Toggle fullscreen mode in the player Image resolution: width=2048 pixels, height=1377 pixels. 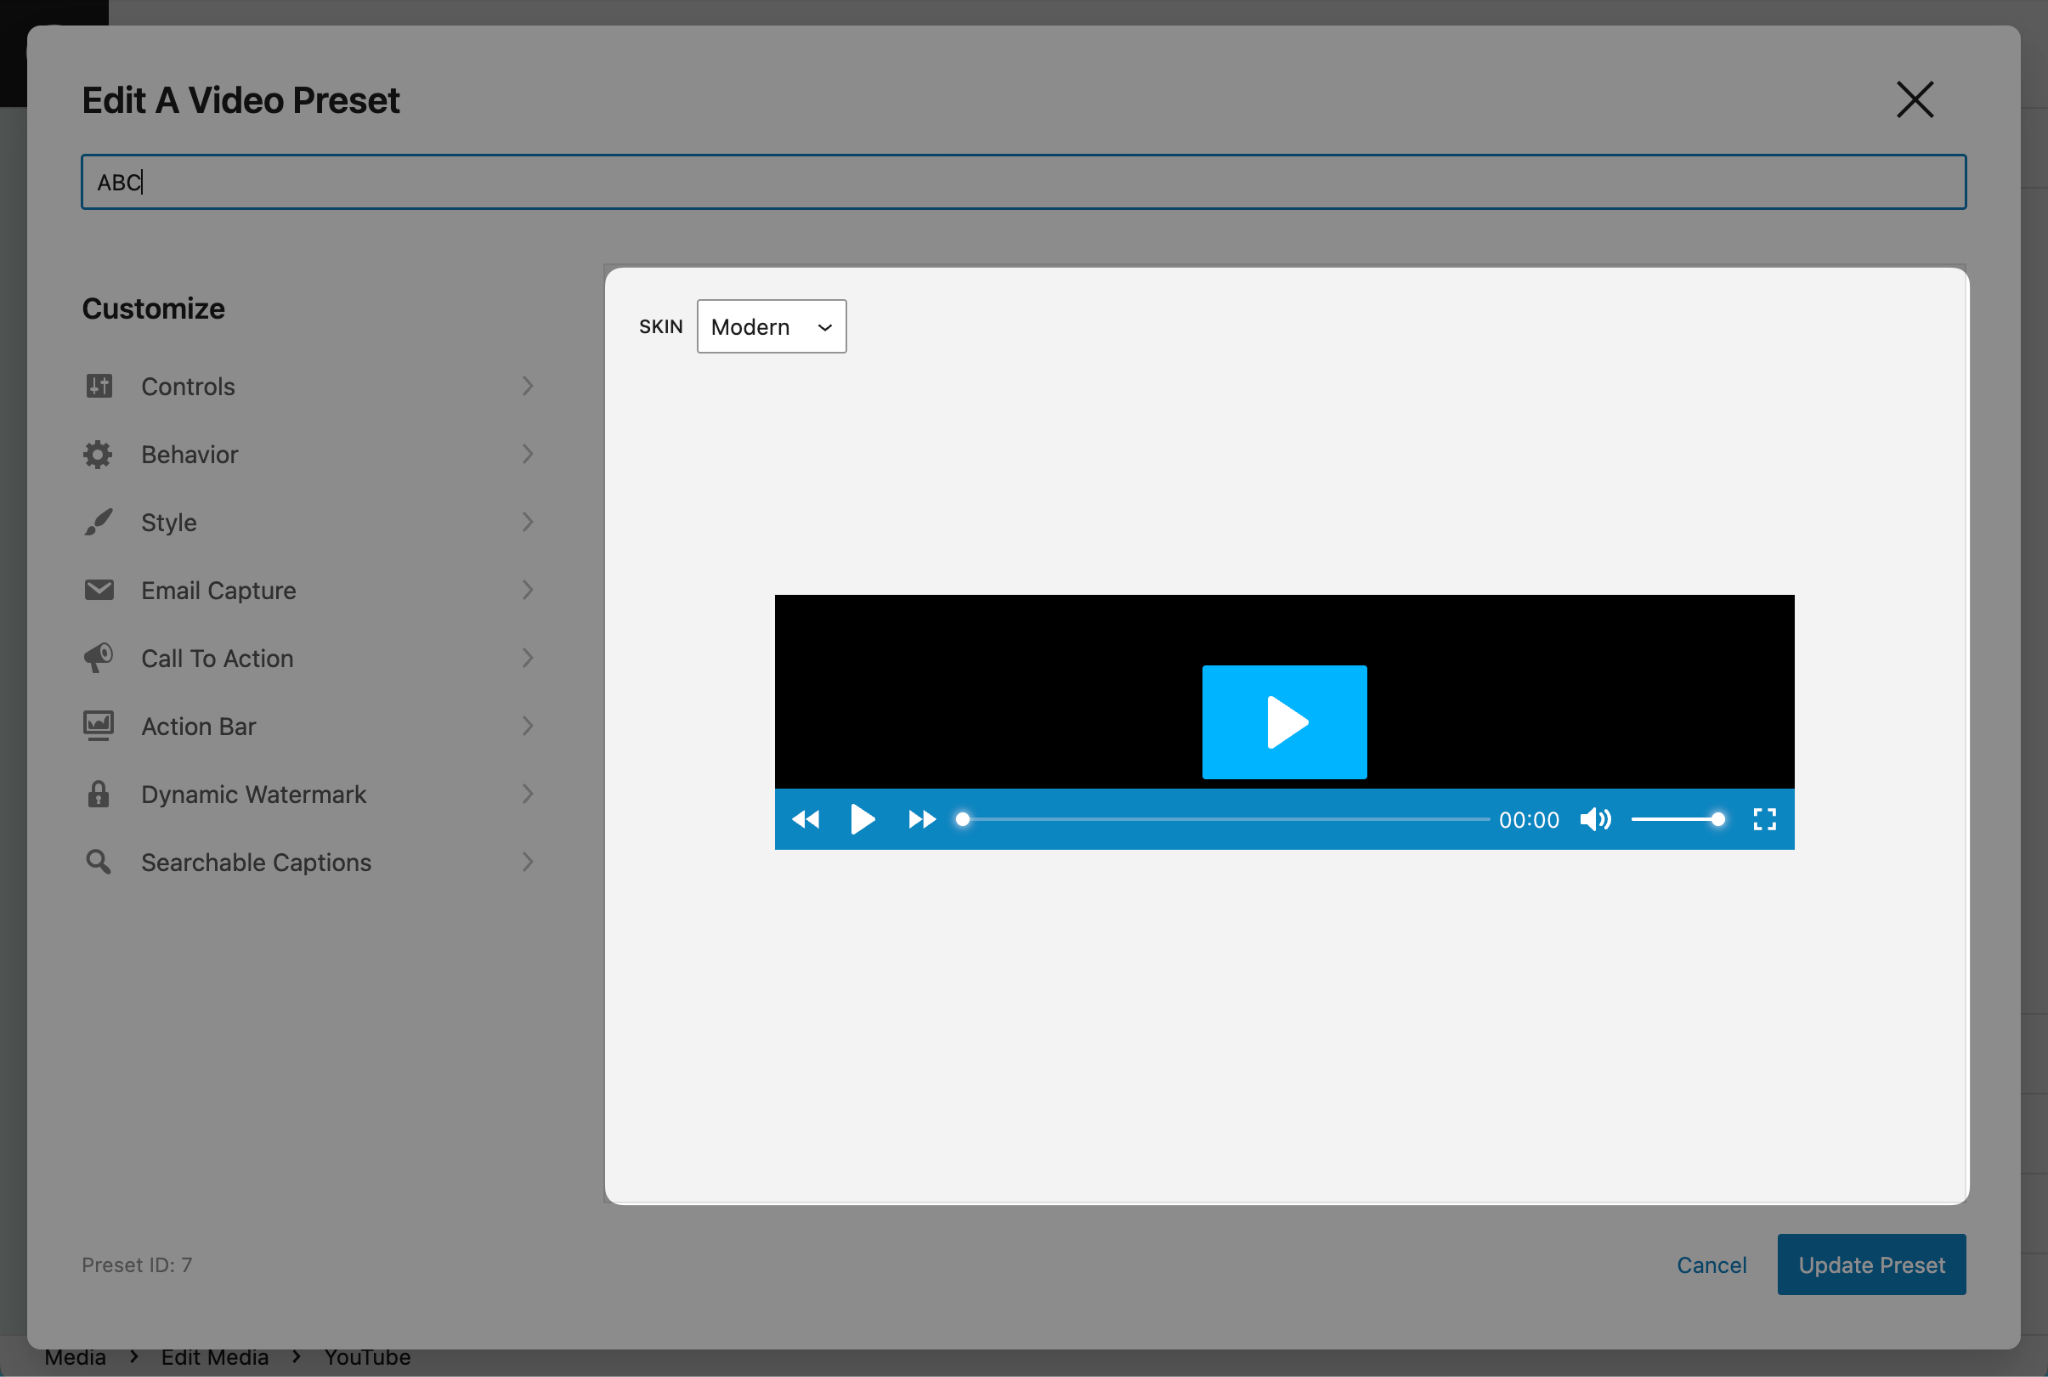1765,819
